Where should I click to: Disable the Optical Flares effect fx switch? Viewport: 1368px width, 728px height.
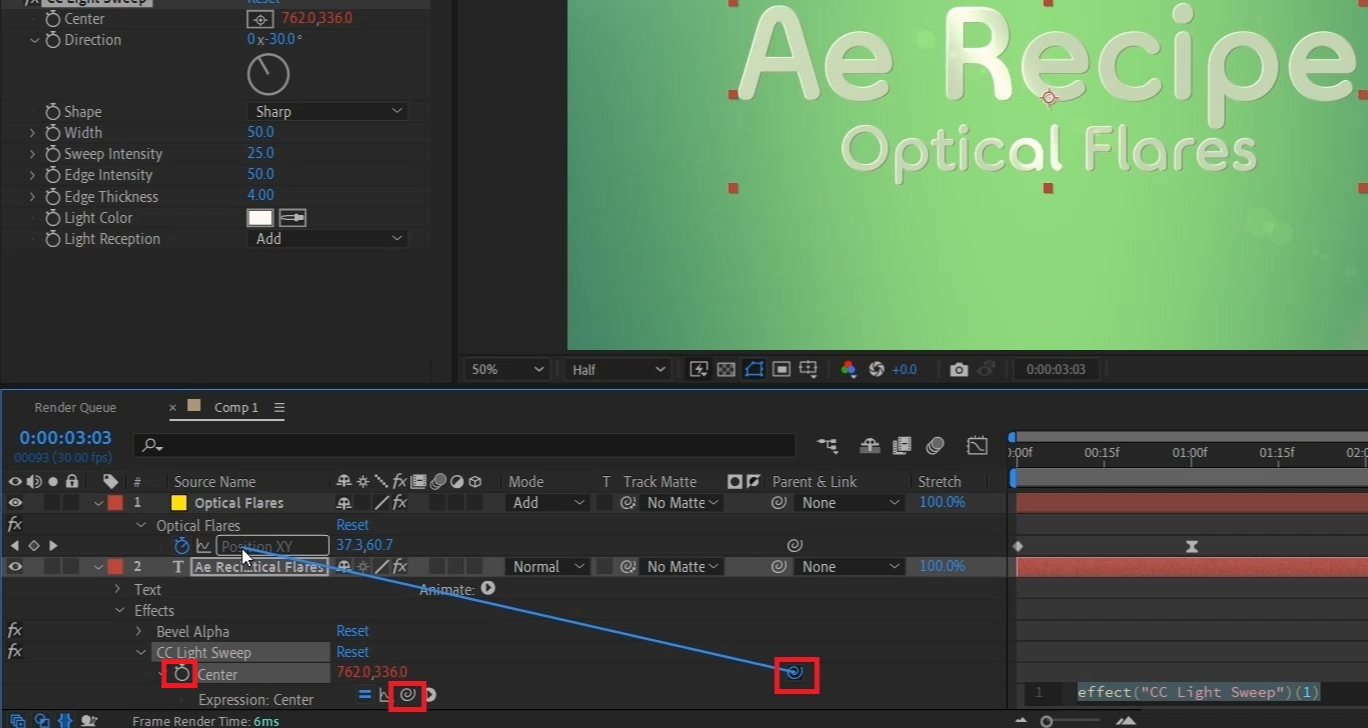click(15, 524)
